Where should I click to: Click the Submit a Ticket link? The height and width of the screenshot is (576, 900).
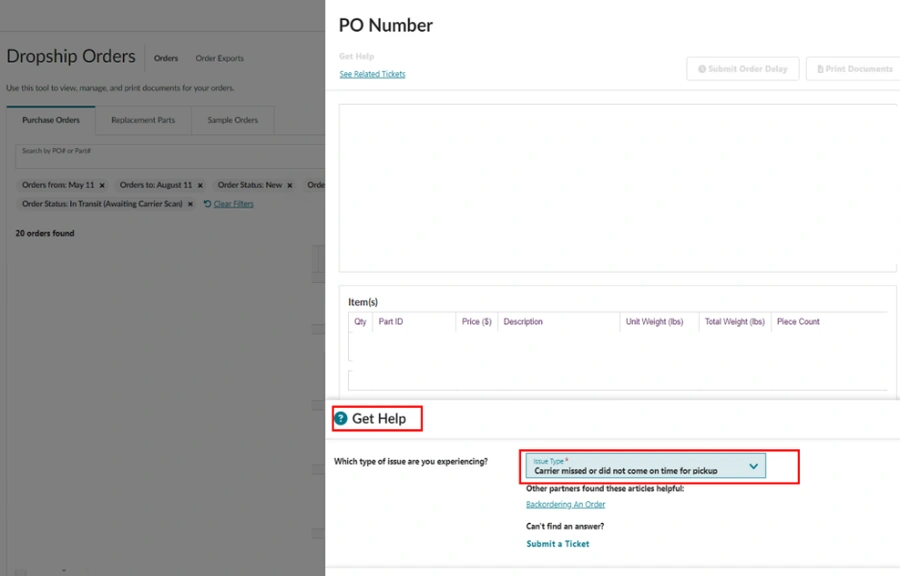pos(557,544)
